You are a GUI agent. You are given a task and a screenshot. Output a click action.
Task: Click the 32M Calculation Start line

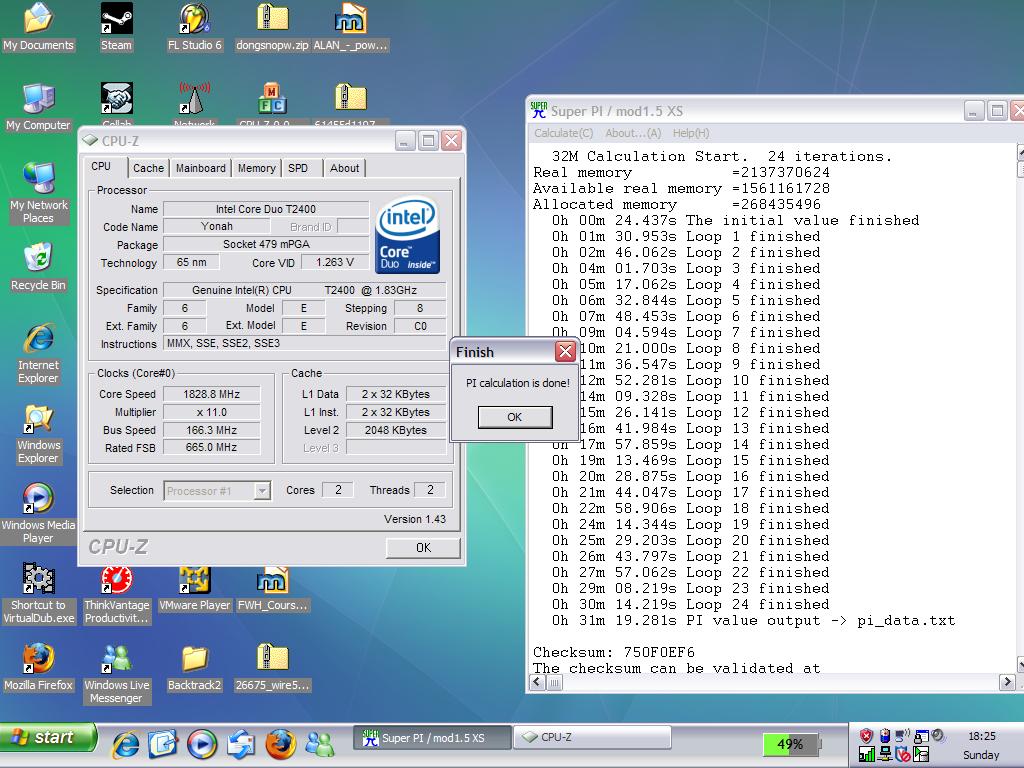[721, 156]
